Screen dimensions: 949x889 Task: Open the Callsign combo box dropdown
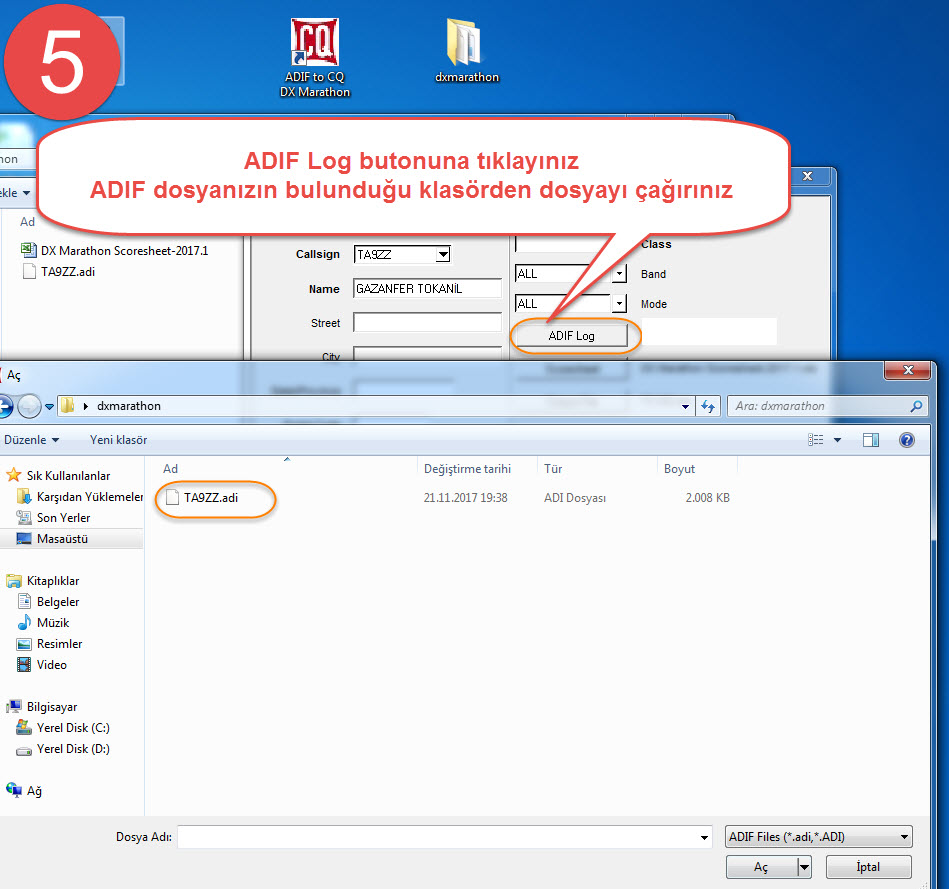443,254
